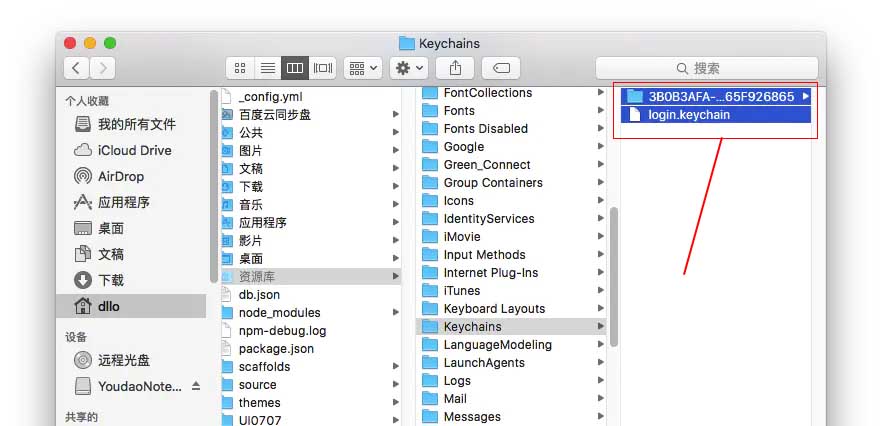The image size is (882, 426).
Task: Select the 公共 folder in first column
Action: click(x=311, y=133)
